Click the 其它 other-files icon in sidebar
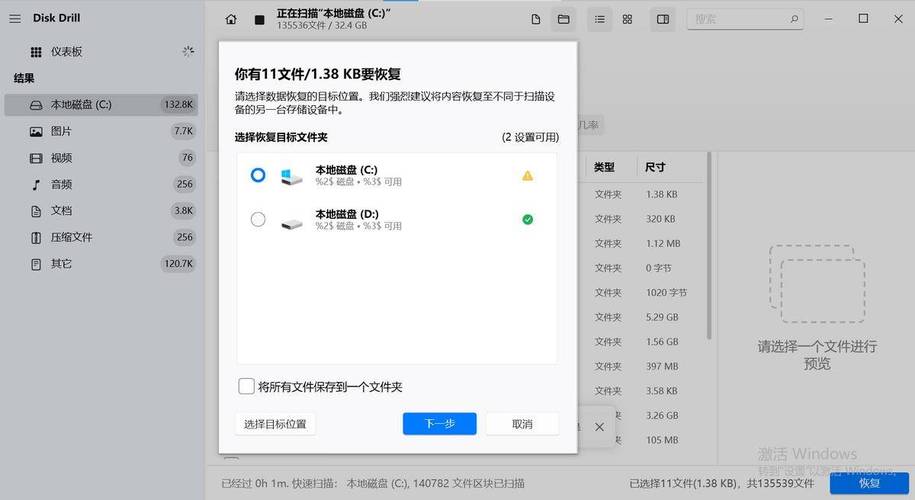Image resolution: width=915 pixels, height=500 pixels. point(36,264)
